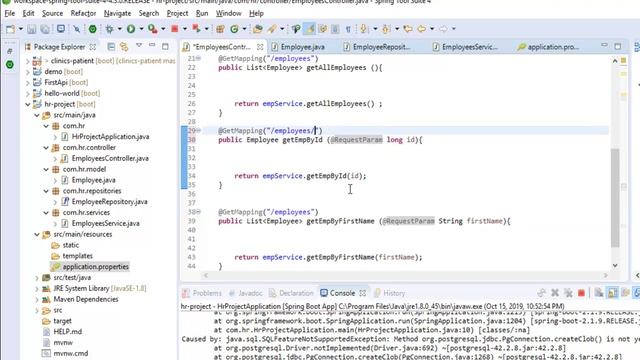Open the History view tab
Screen dimensions: 640x360
tap(394, 293)
